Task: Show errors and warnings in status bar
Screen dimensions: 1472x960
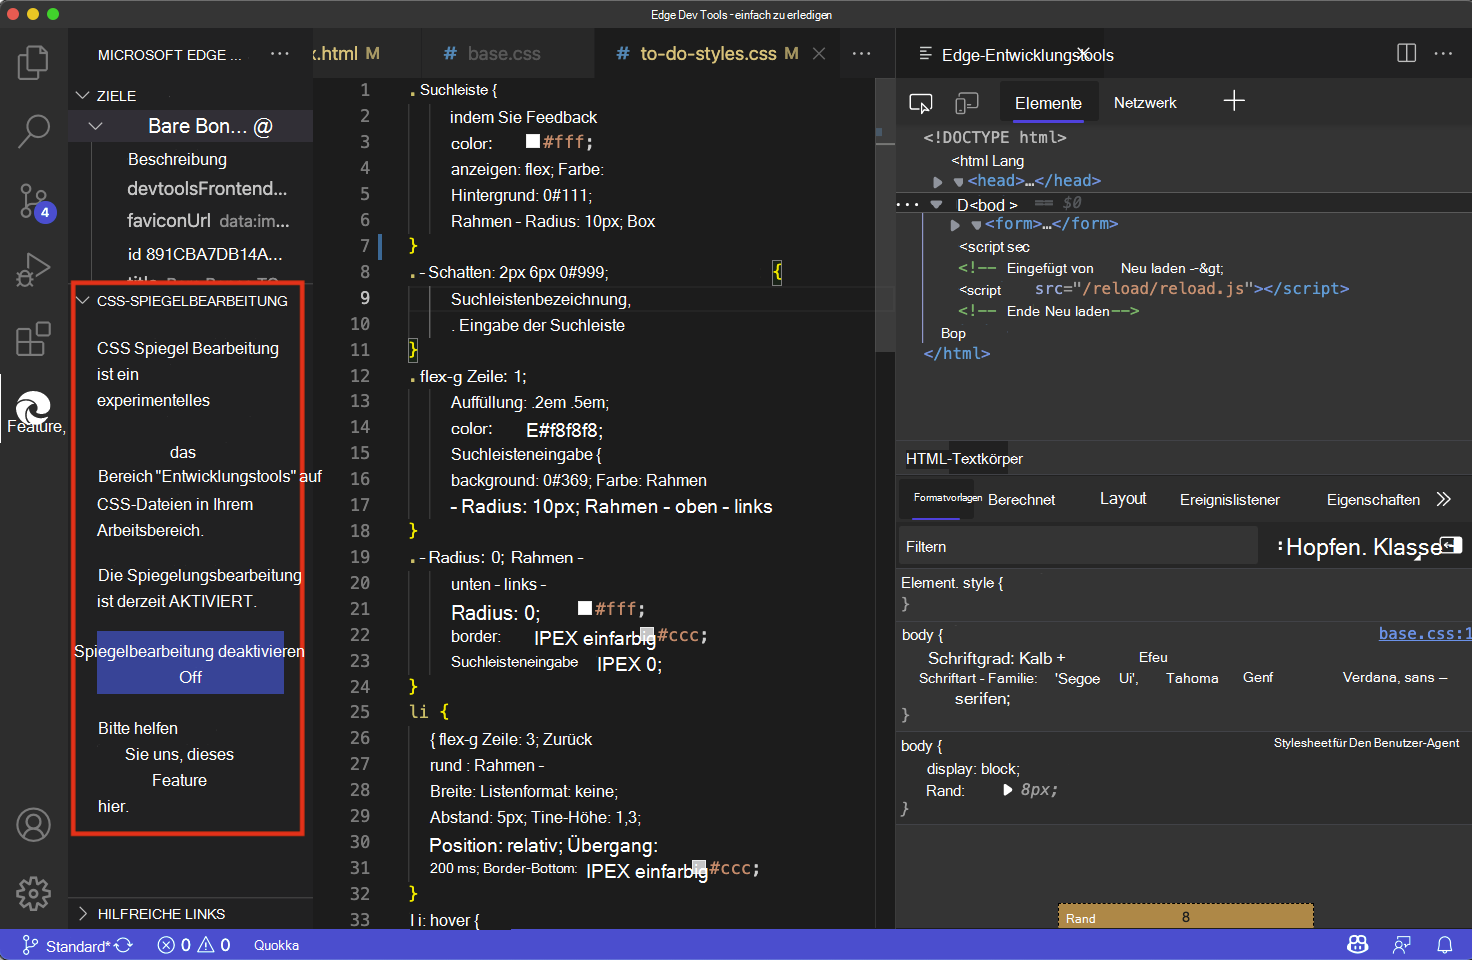Action: tap(194, 945)
